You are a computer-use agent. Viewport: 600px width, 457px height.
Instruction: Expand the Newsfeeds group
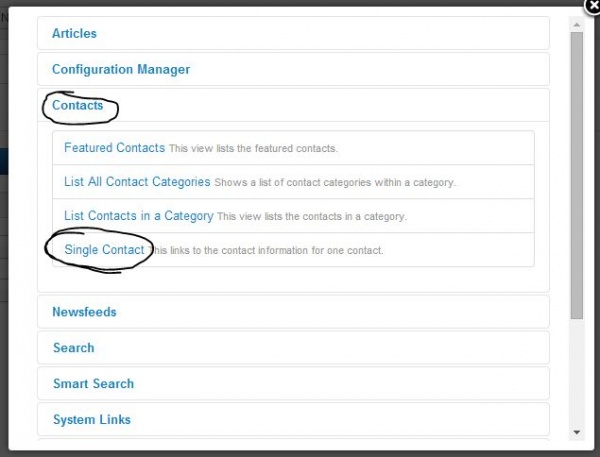click(x=84, y=312)
